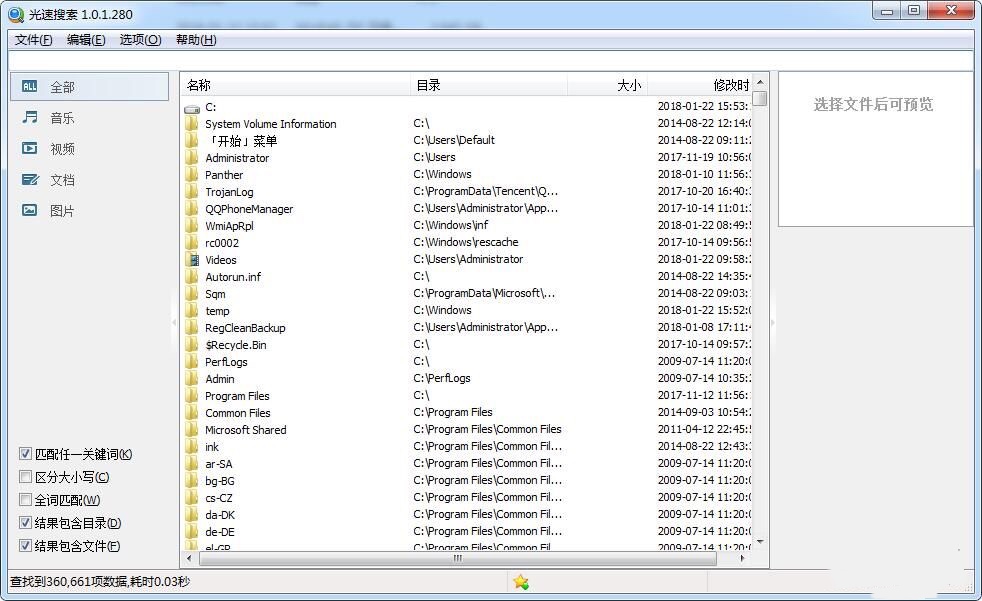Image resolution: width=982 pixels, height=601 pixels.
Task: Open the 帮助(H) menu
Action: click(x=196, y=40)
